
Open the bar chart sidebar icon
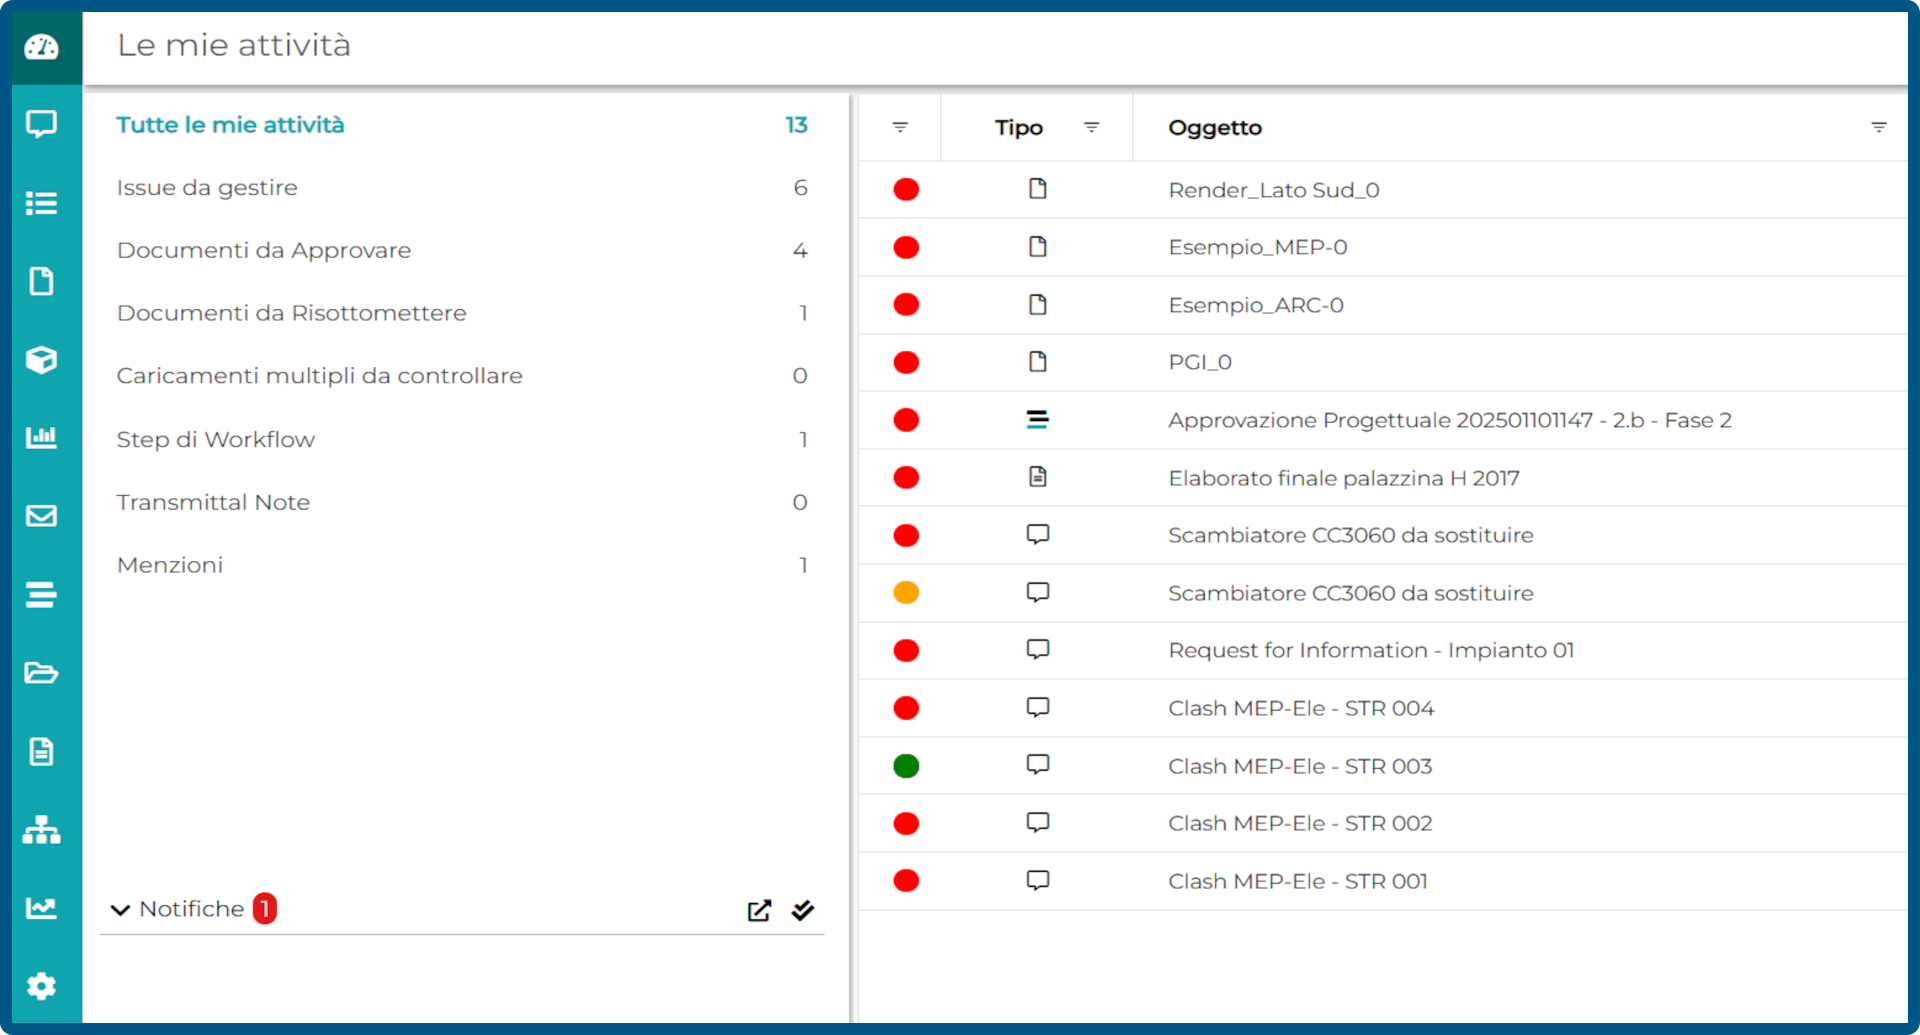point(41,437)
